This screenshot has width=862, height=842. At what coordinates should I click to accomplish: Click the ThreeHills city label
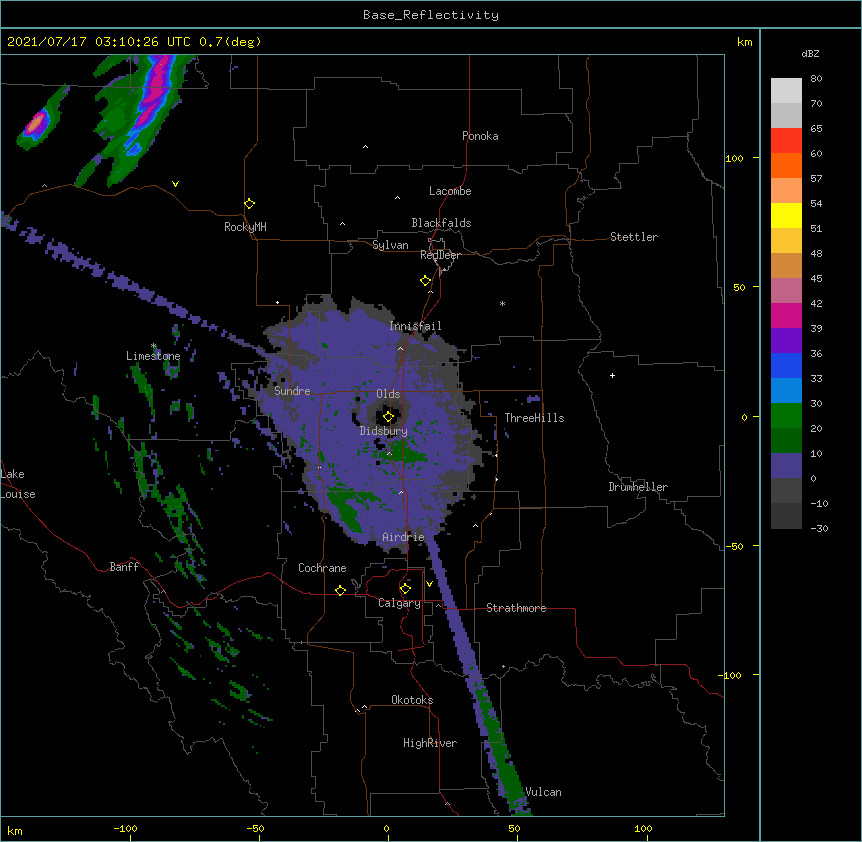534,418
